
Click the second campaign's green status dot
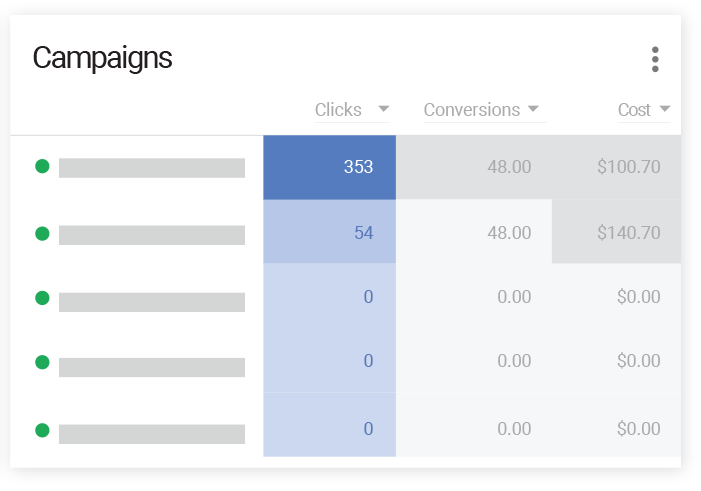point(42,233)
